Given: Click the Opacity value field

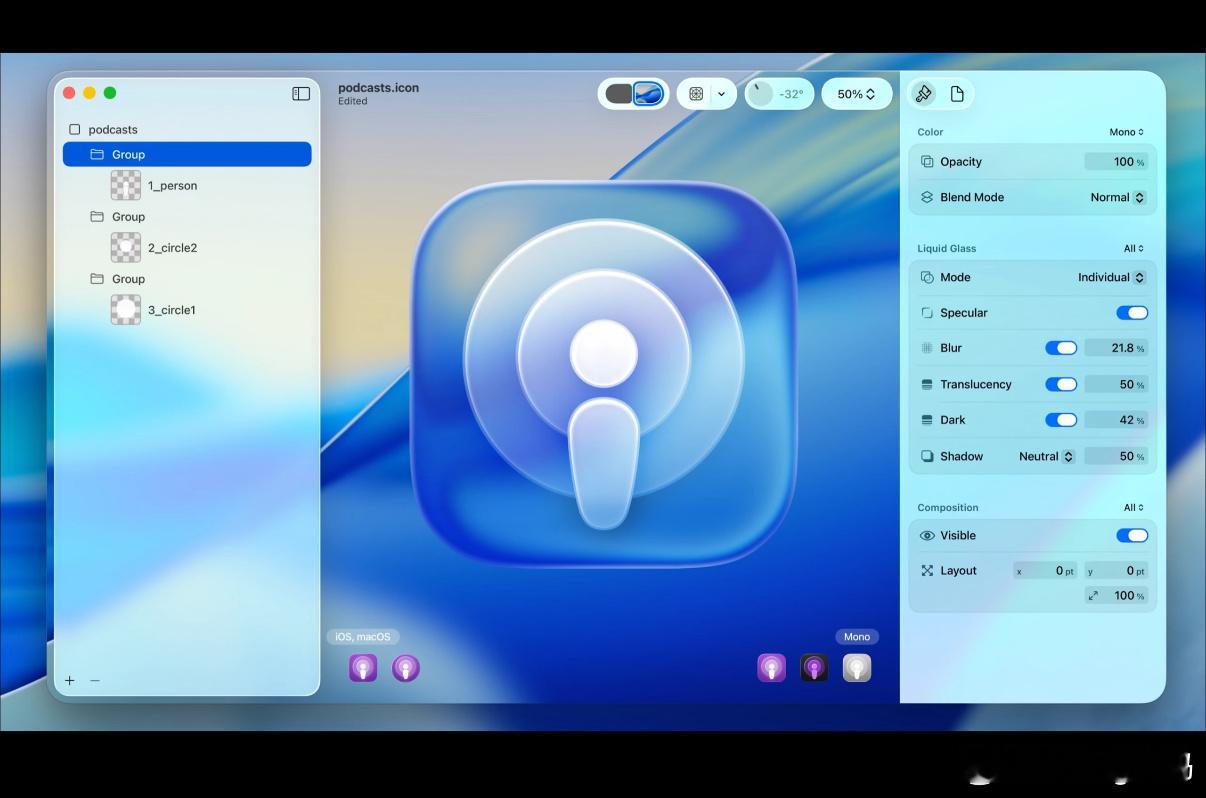Looking at the screenshot, I should tap(1116, 162).
